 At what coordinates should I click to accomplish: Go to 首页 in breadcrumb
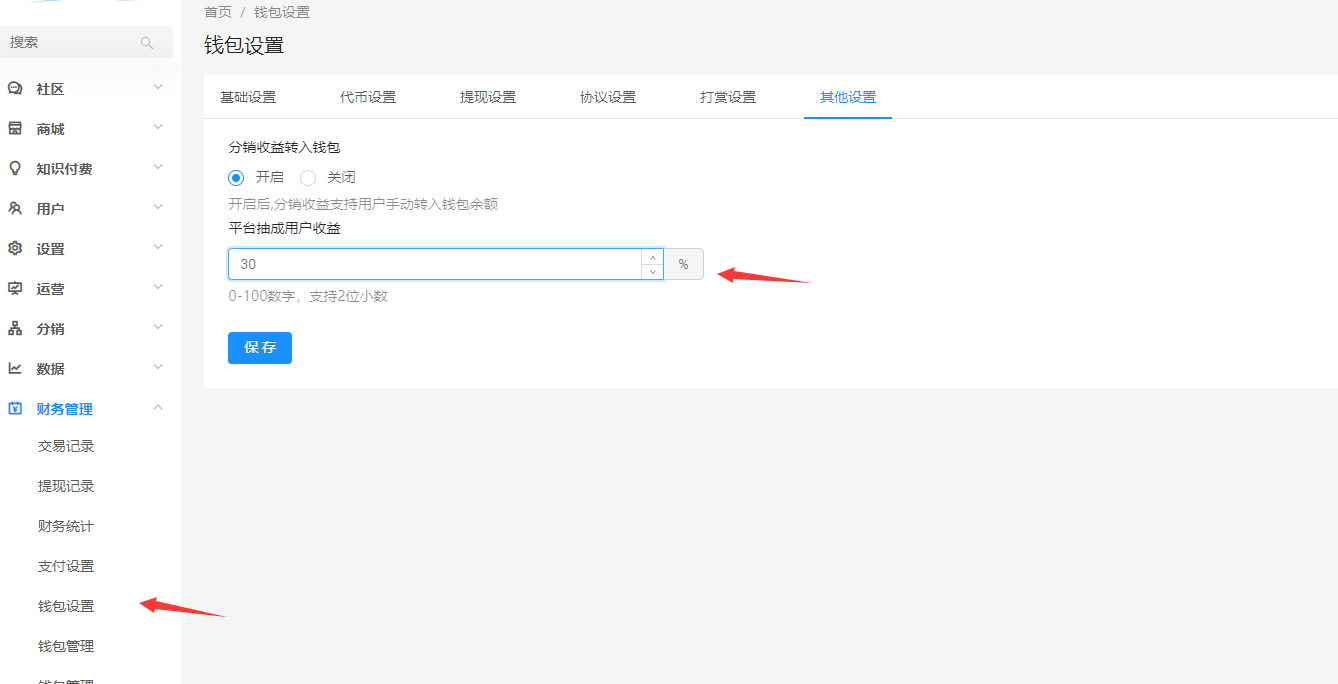point(218,12)
